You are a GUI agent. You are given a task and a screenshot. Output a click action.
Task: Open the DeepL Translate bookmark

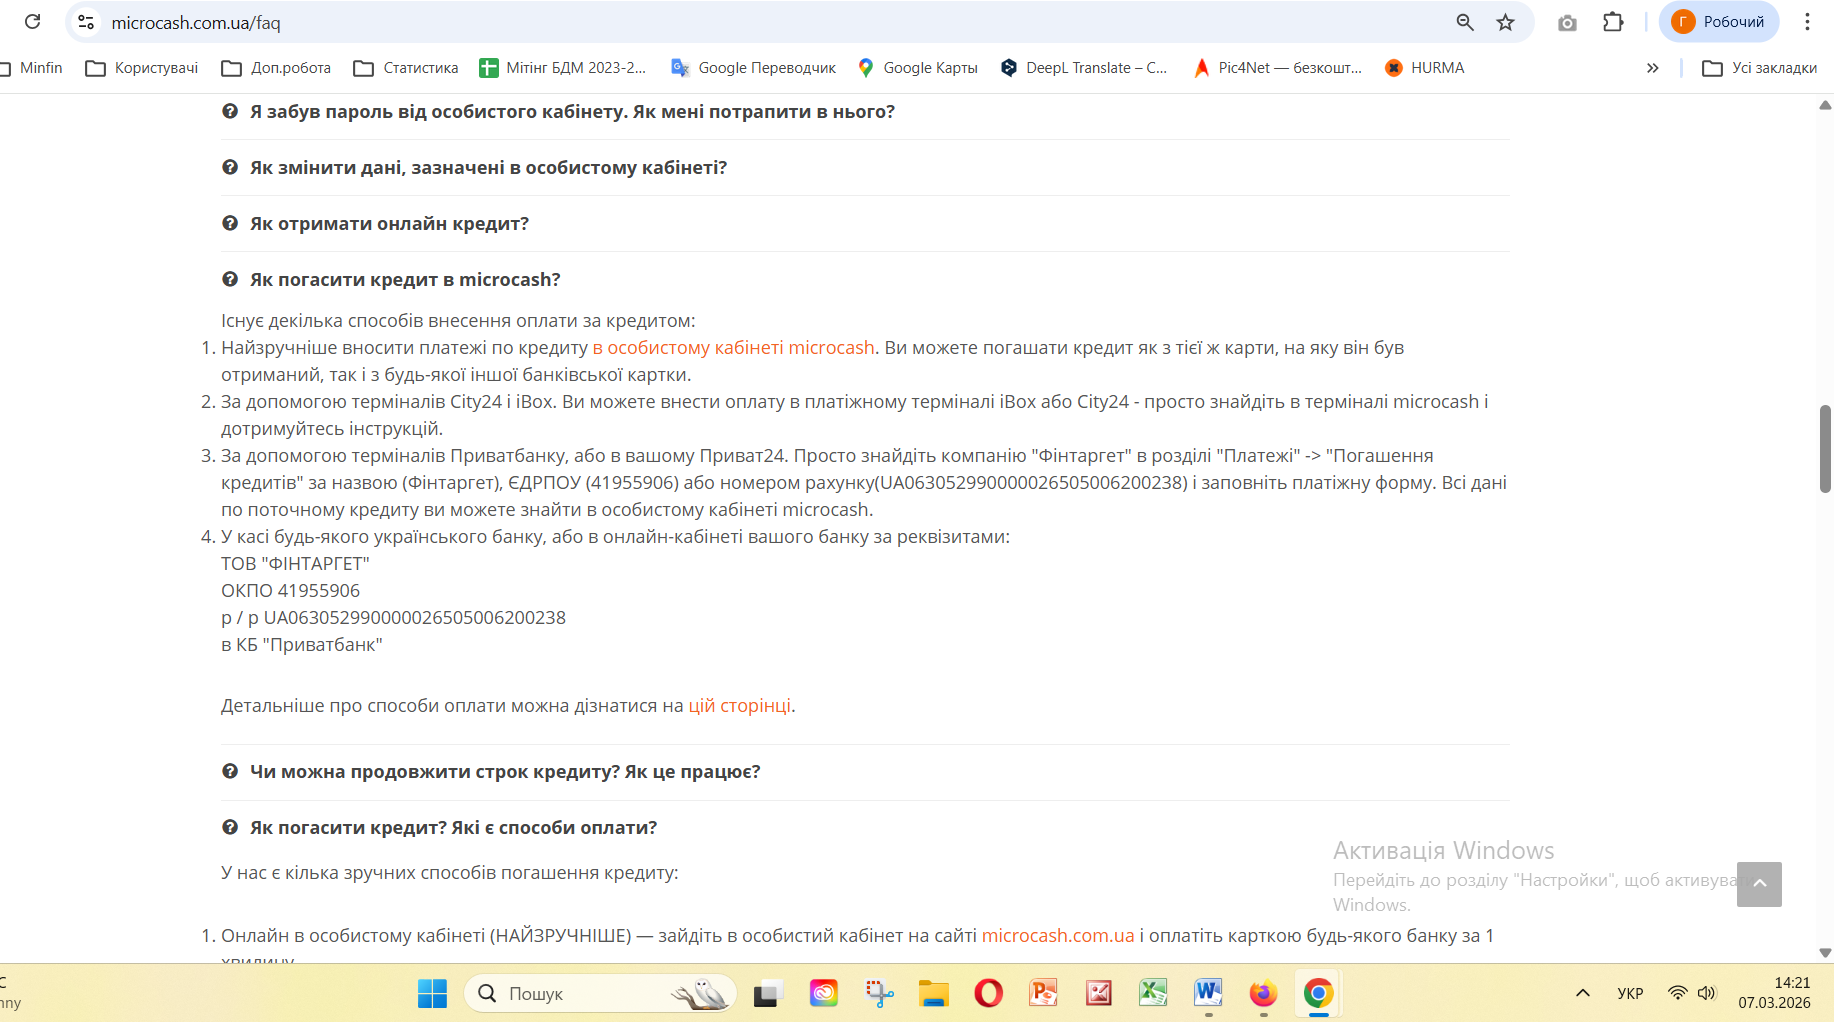coord(1084,68)
